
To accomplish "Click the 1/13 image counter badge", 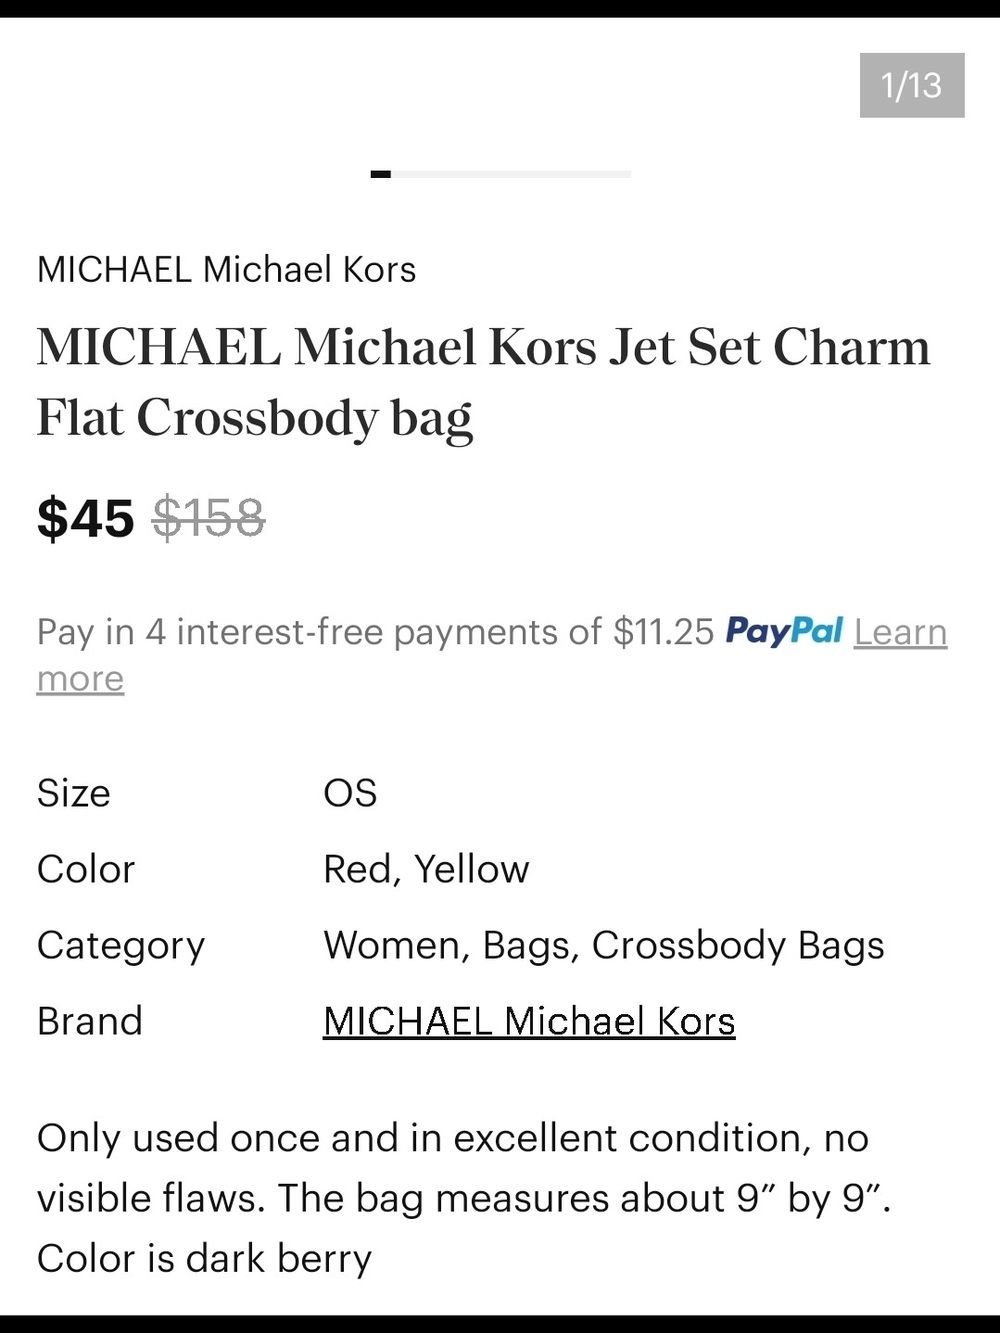I will pyautogui.click(x=912, y=85).
